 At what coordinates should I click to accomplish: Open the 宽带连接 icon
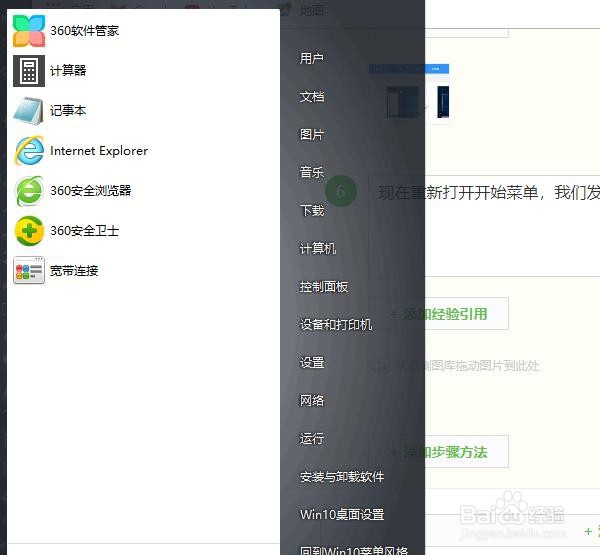(29, 271)
